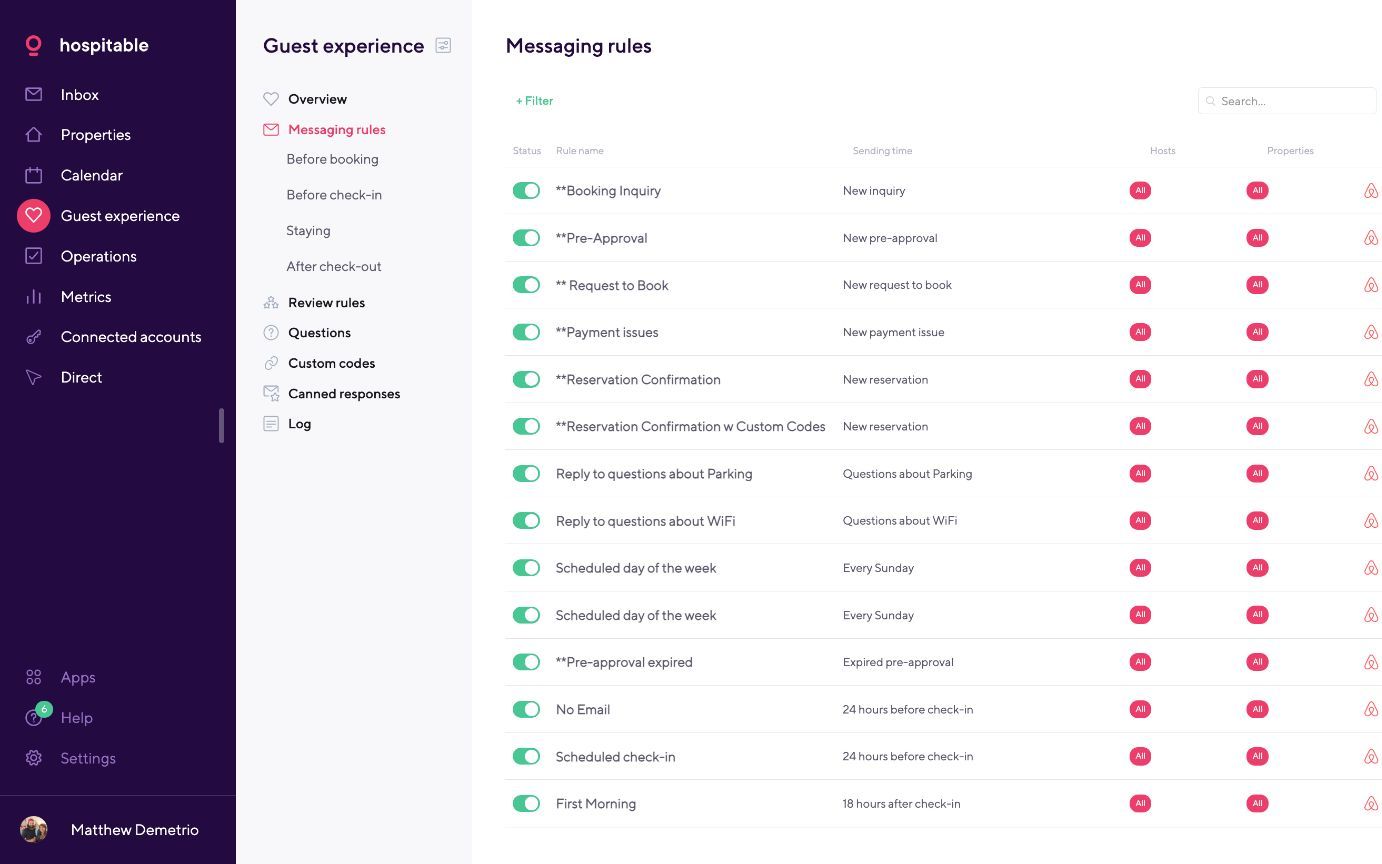The height and width of the screenshot is (864, 1382).
Task: Open the Settings gear icon
Action: 33,758
